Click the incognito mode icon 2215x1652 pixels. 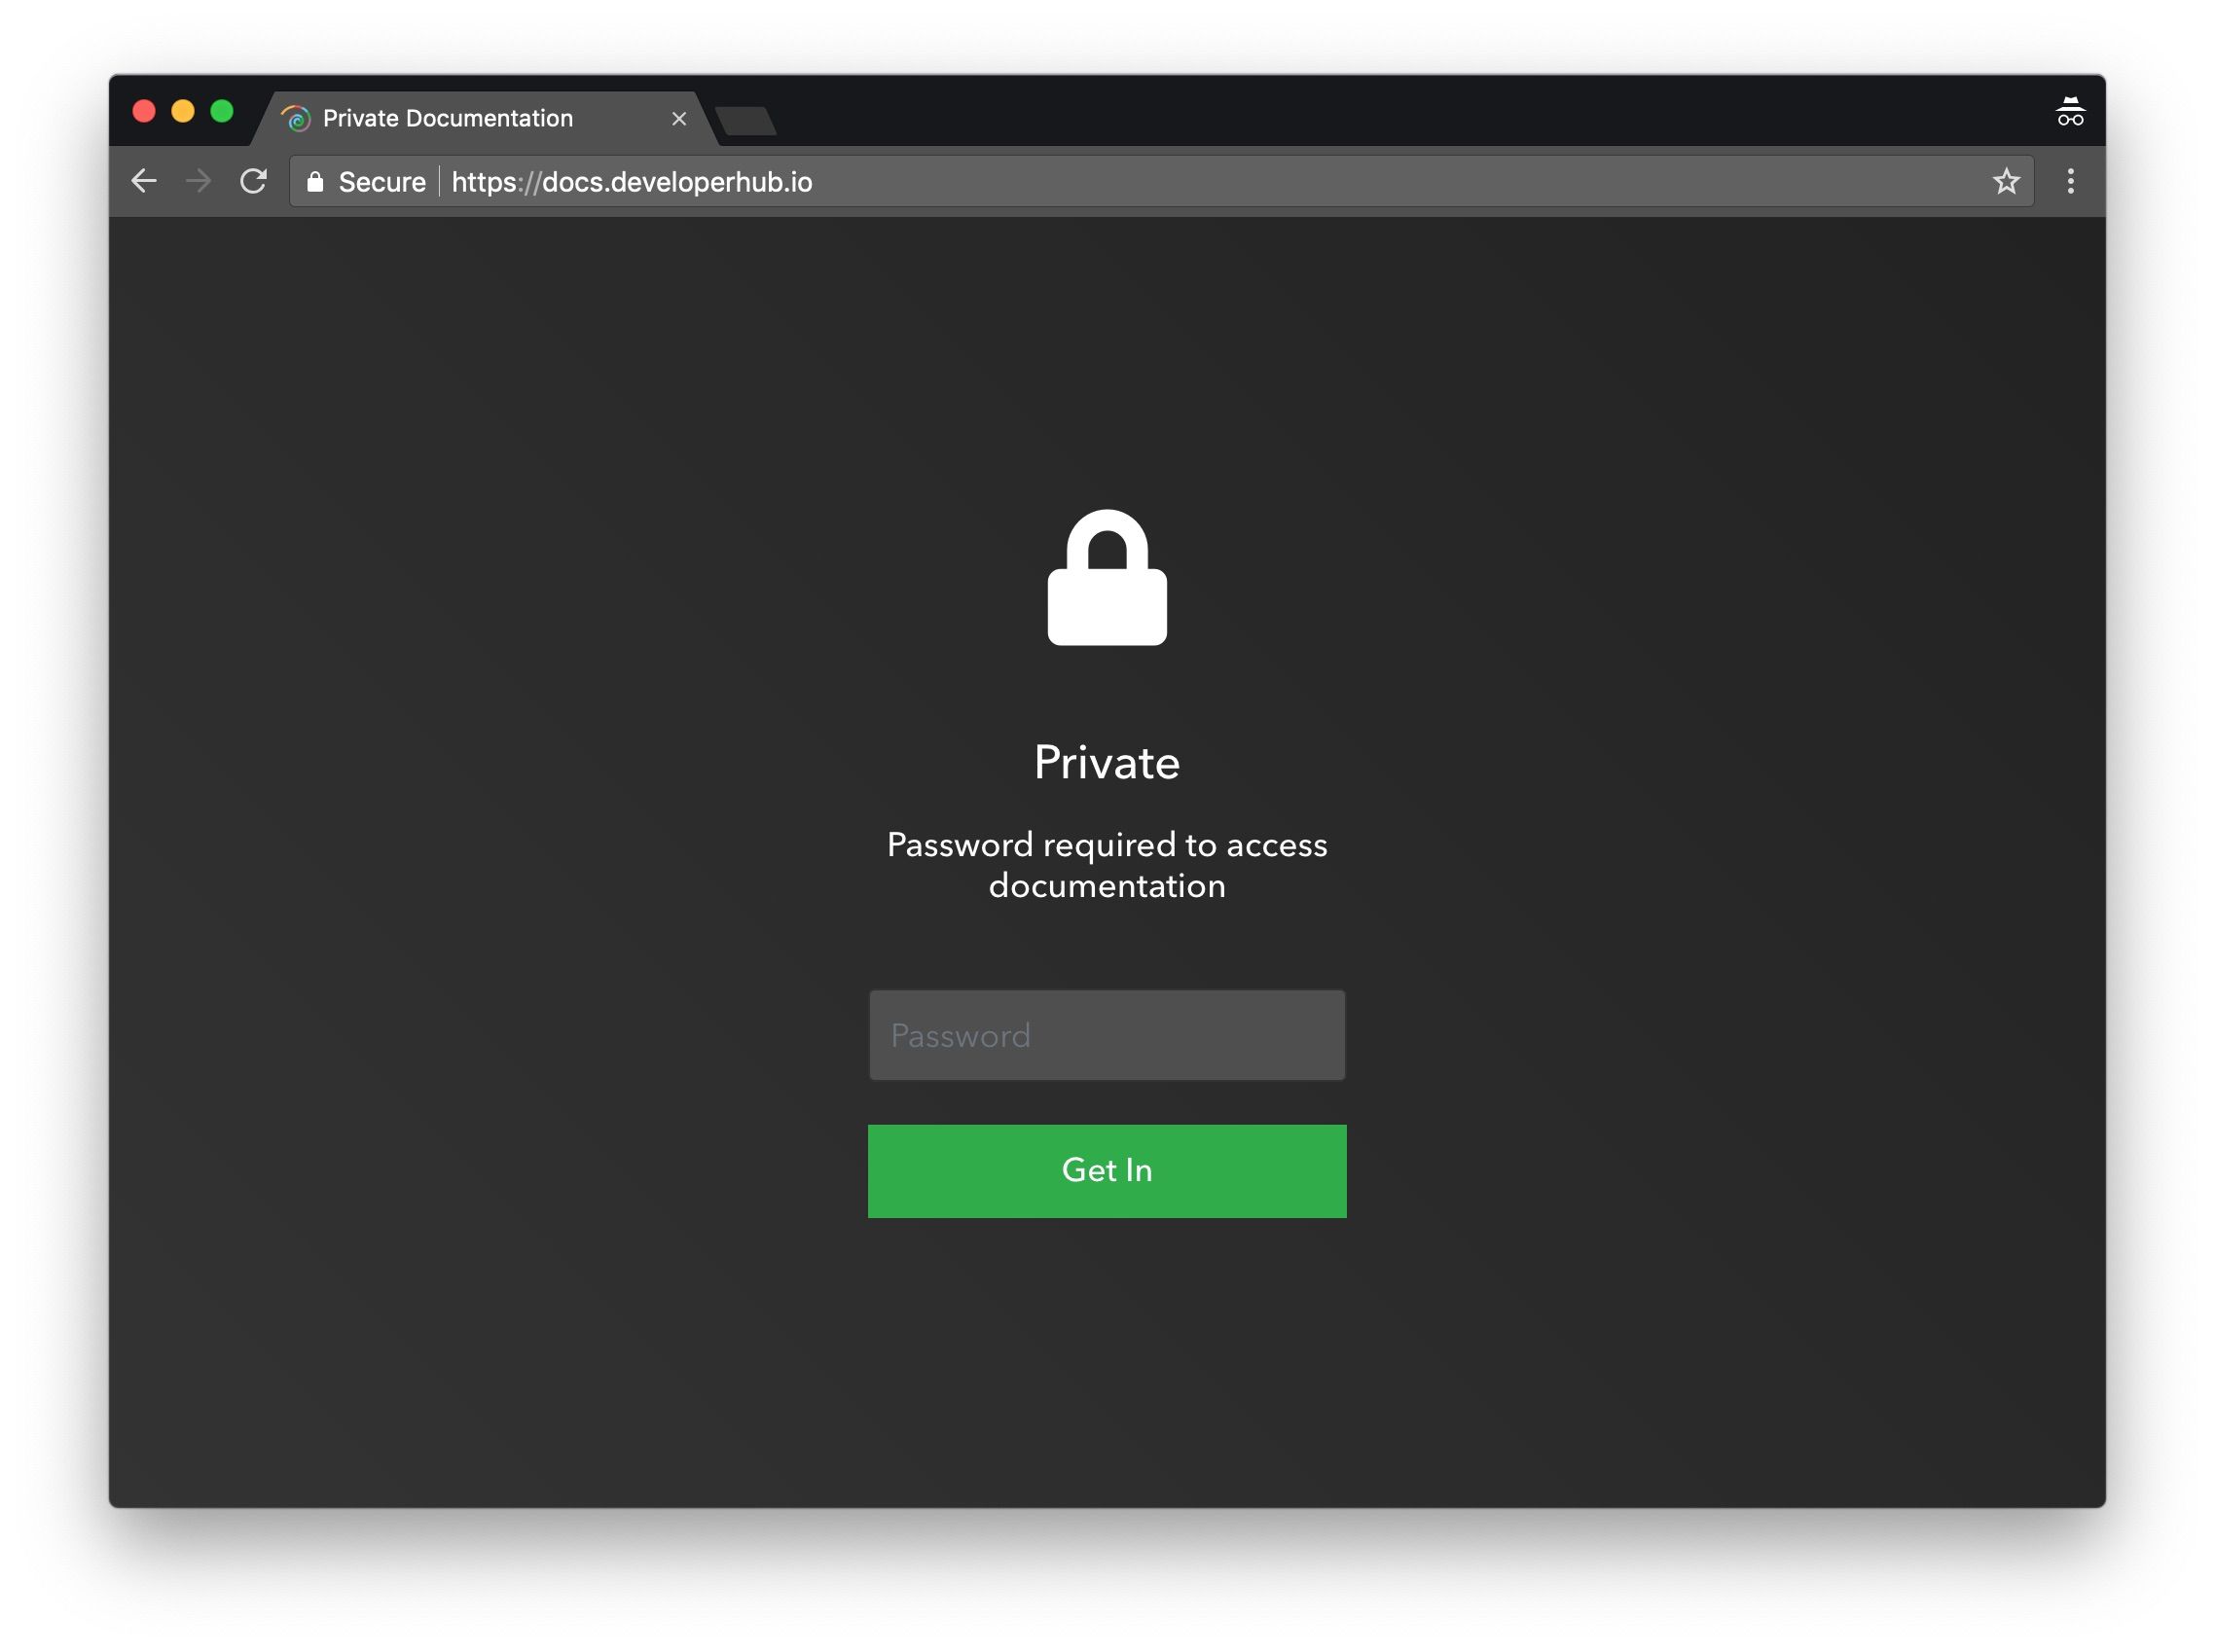2070,111
